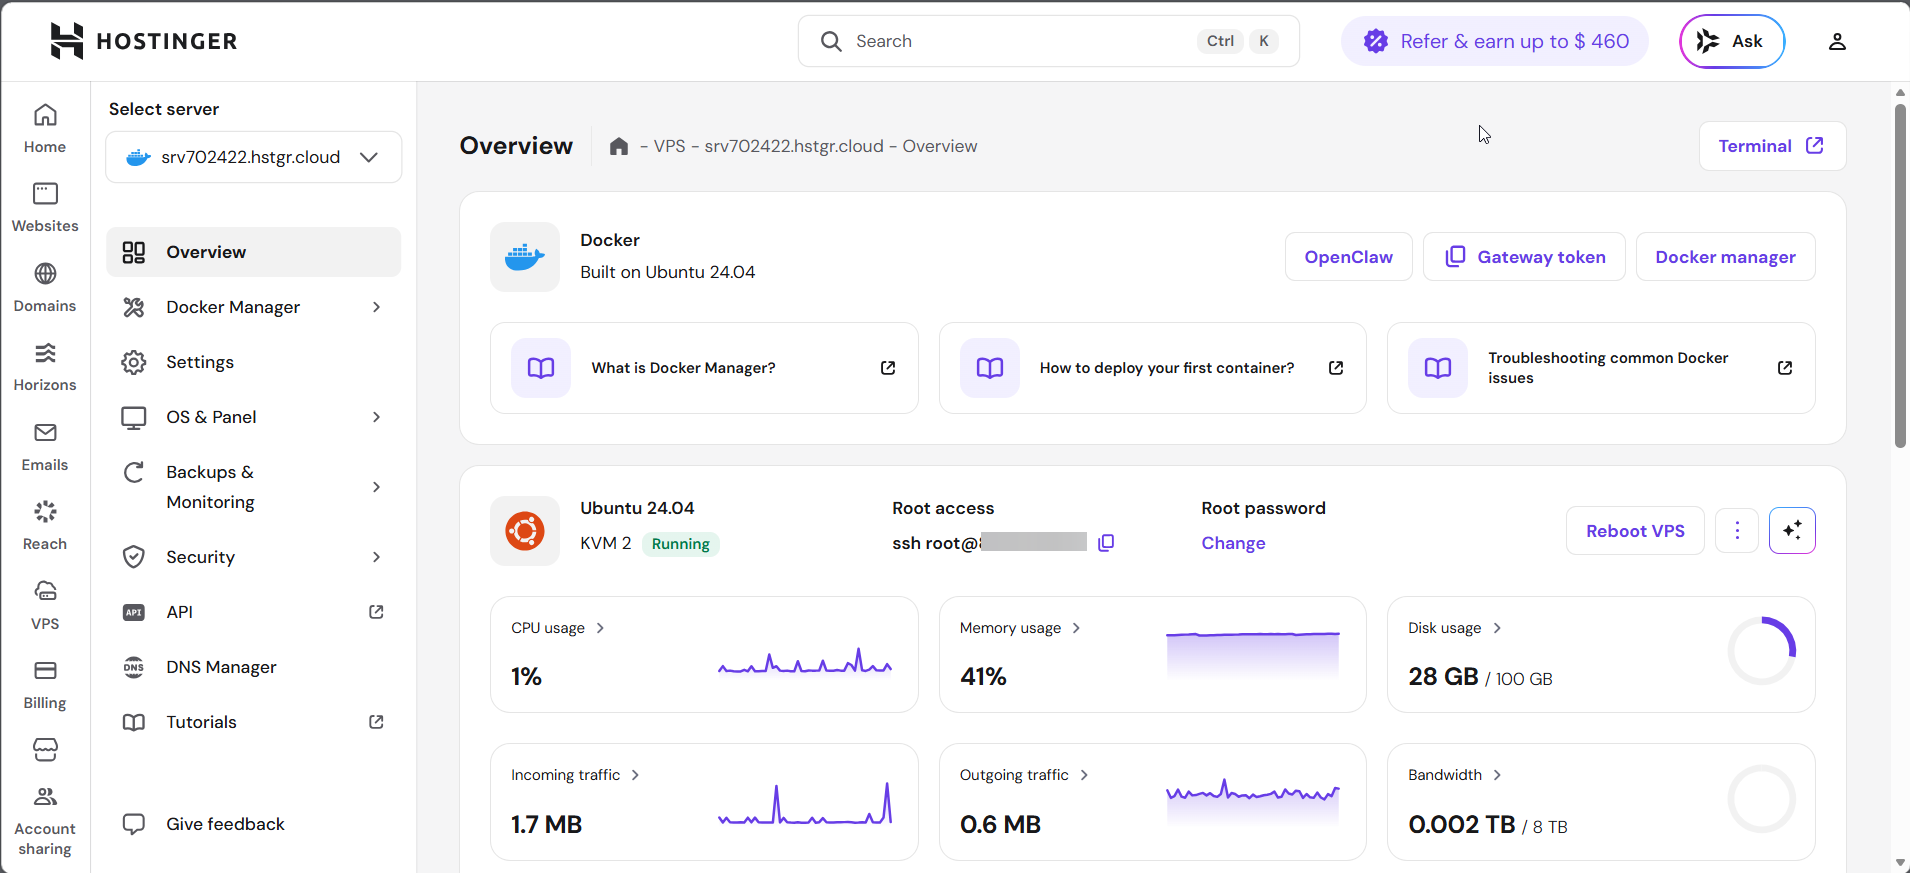Open the server selector dropdown
The height and width of the screenshot is (873, 1910).
[254, 157]
